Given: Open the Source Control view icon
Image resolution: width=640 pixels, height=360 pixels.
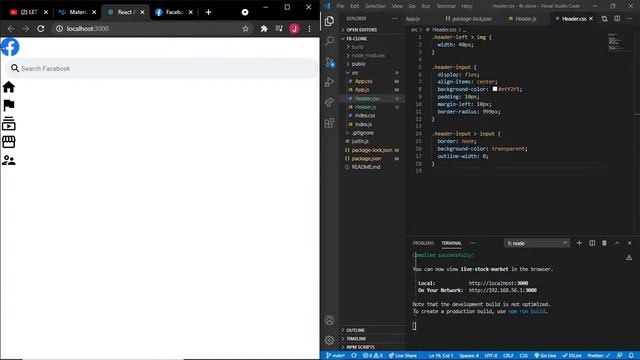Looking at the screenshot, I should [329, 62].
